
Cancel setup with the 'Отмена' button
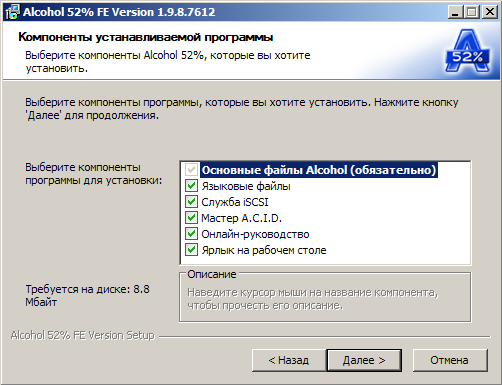[x=450, y=360]
